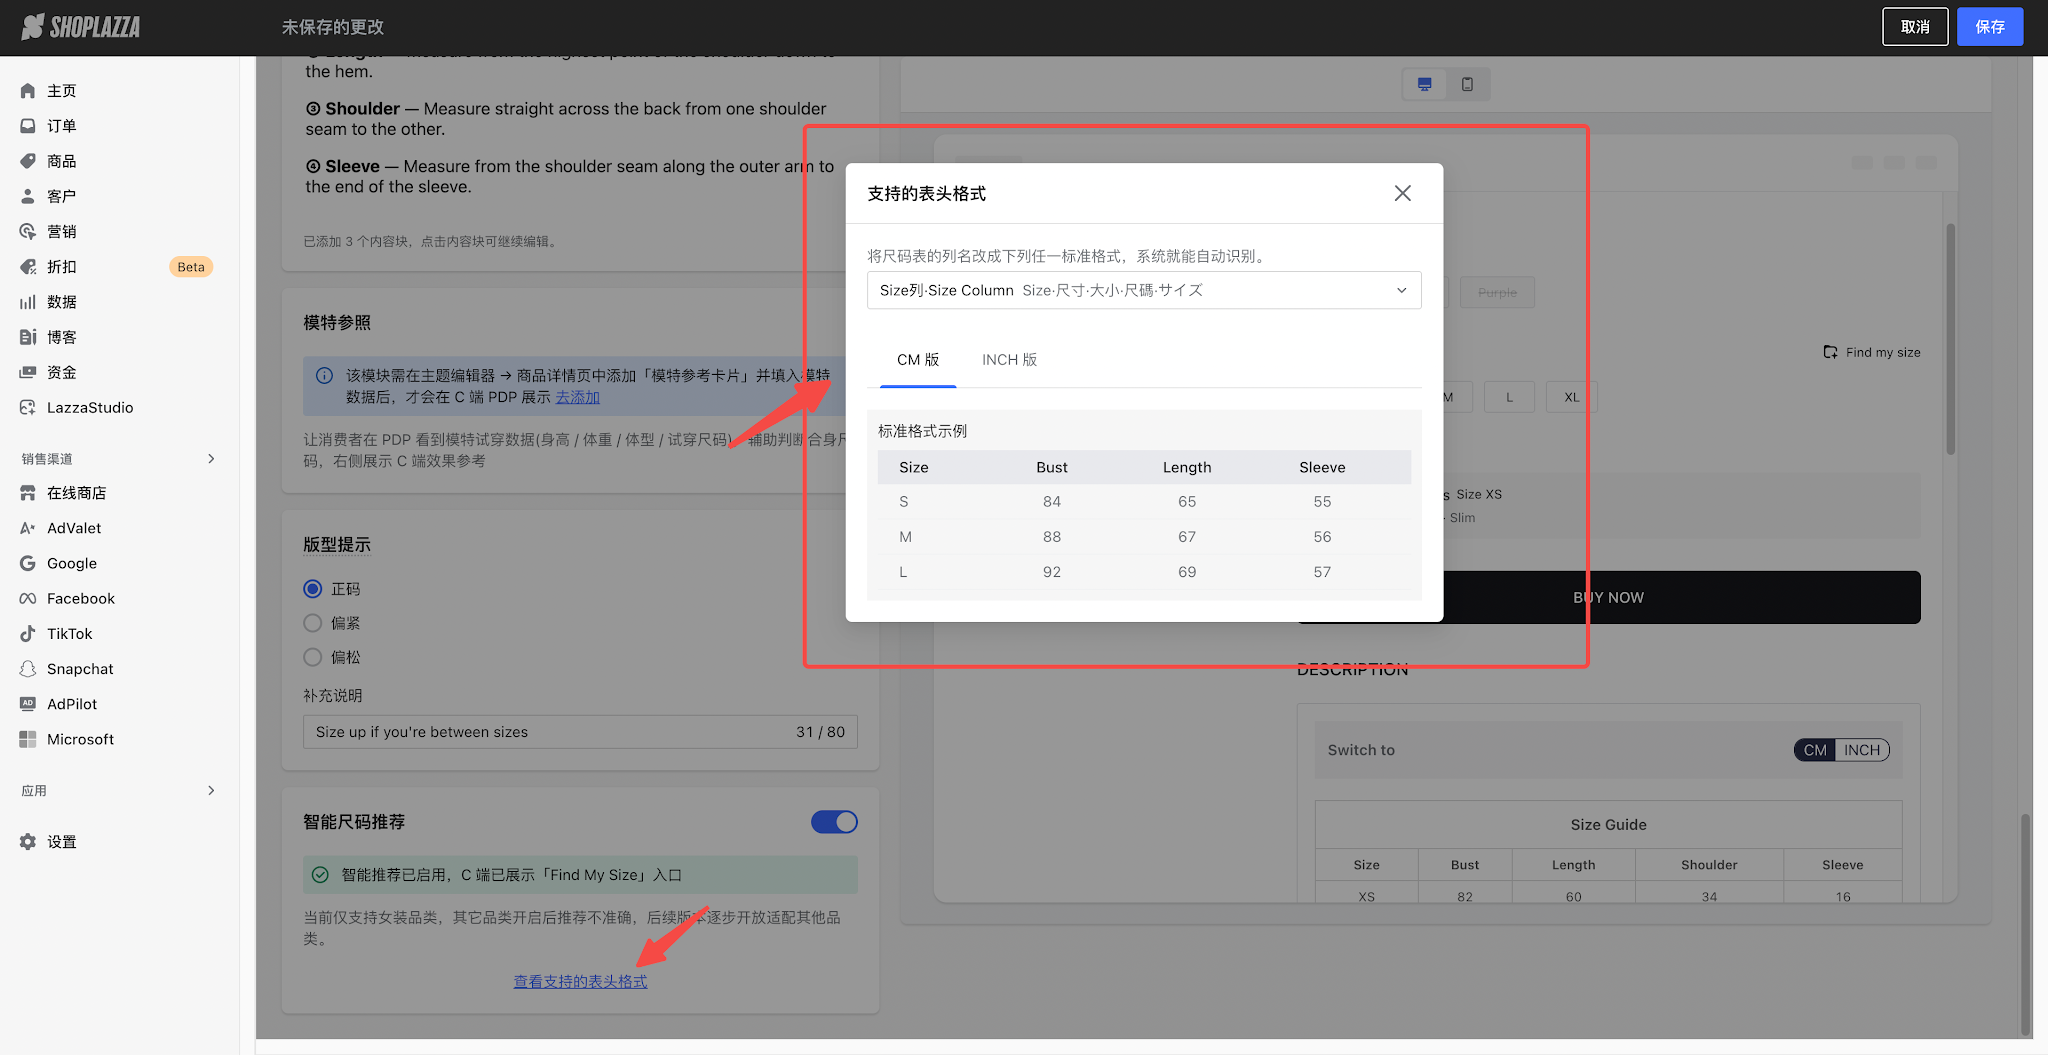Select size XL in the preview
Screen dimensions: 2048x1055
pyautogui.click(x=1572, y=397)
